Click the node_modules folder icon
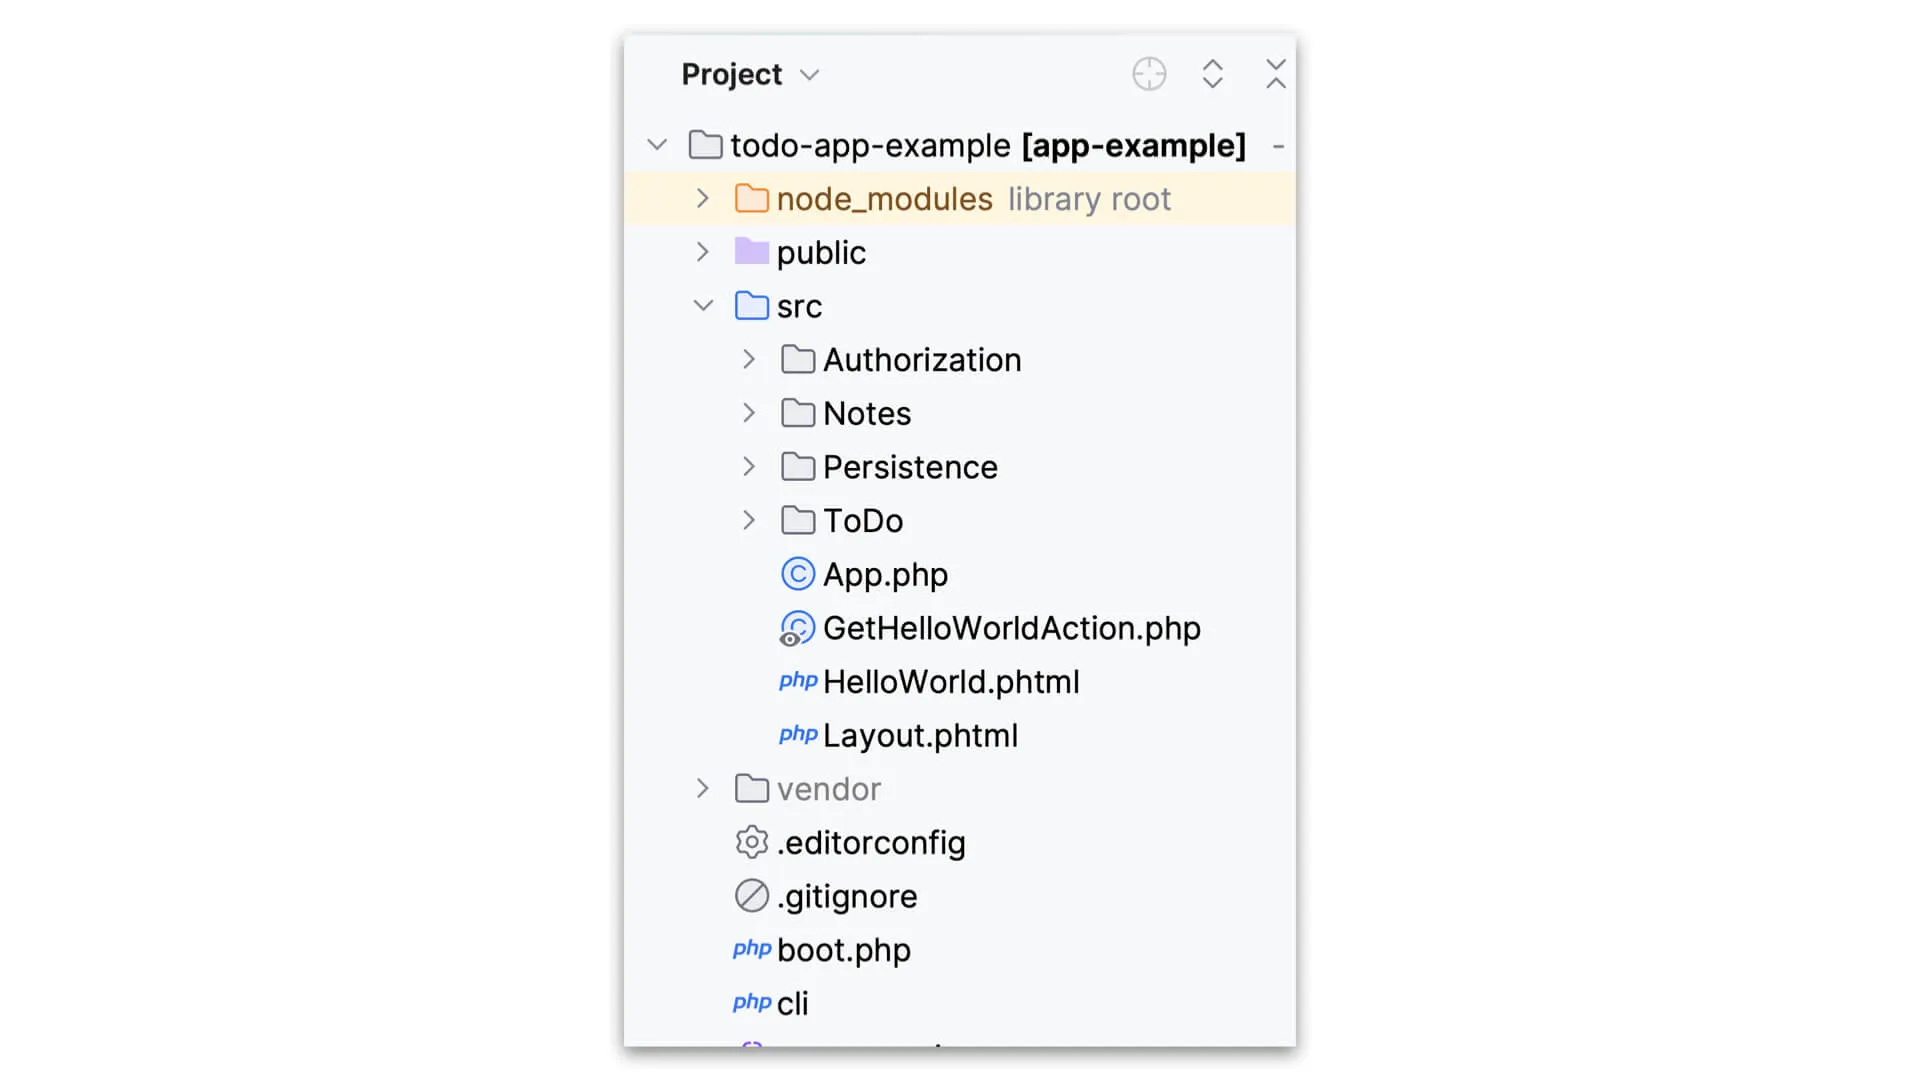 pyautogui.click(x=751, y=198)
